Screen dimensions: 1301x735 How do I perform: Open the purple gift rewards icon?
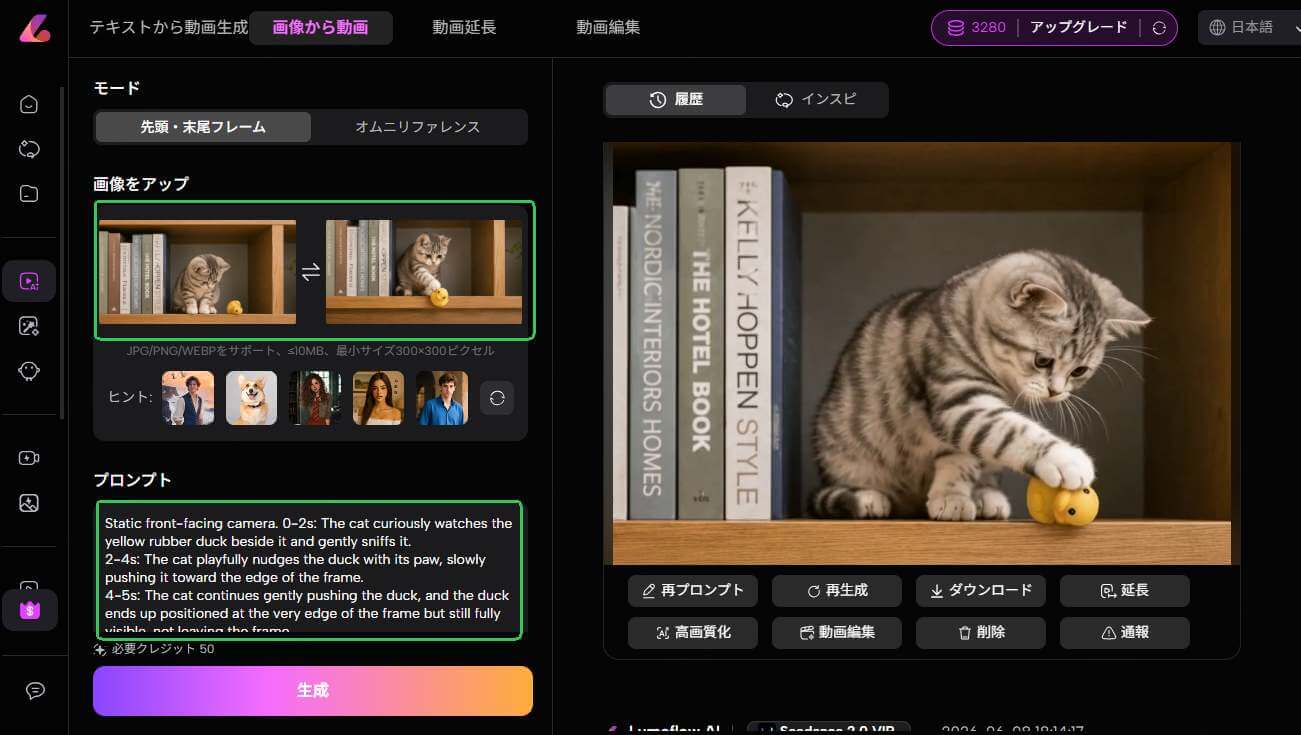[x=29, y=610]
